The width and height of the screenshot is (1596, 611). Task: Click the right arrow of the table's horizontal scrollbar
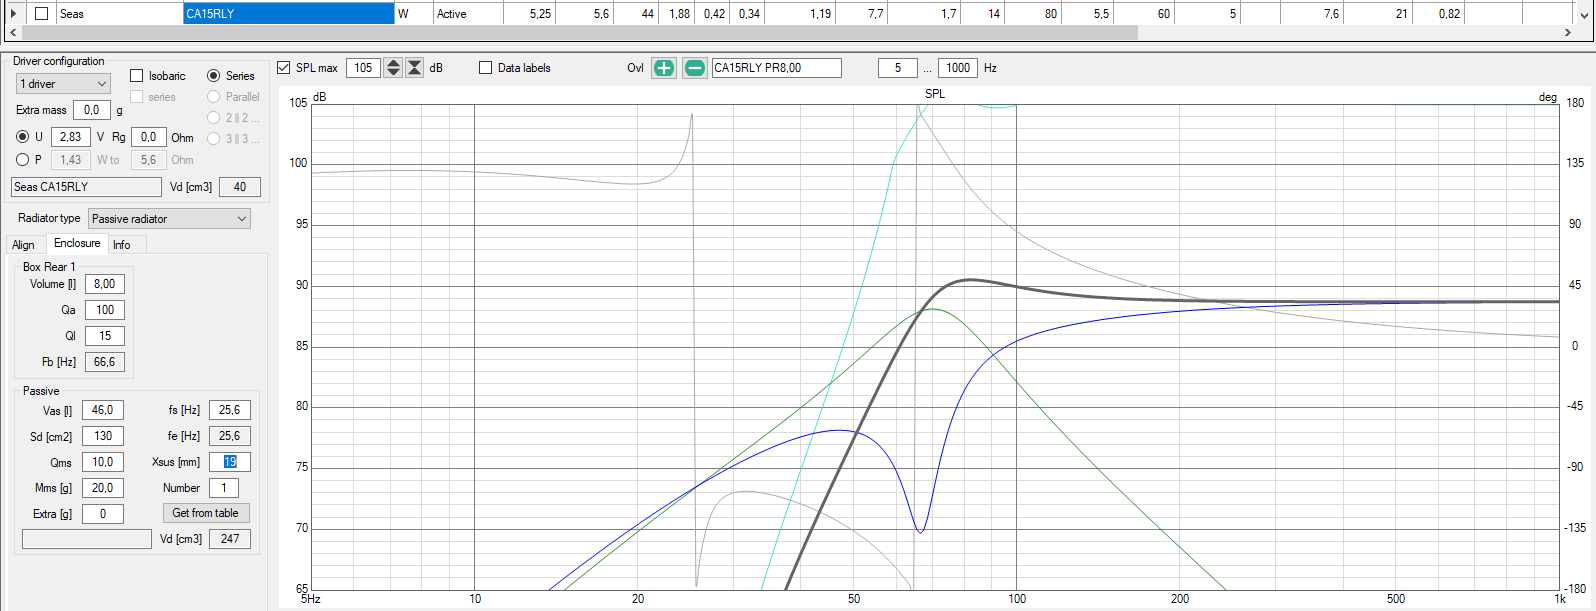click(1568, 32)
